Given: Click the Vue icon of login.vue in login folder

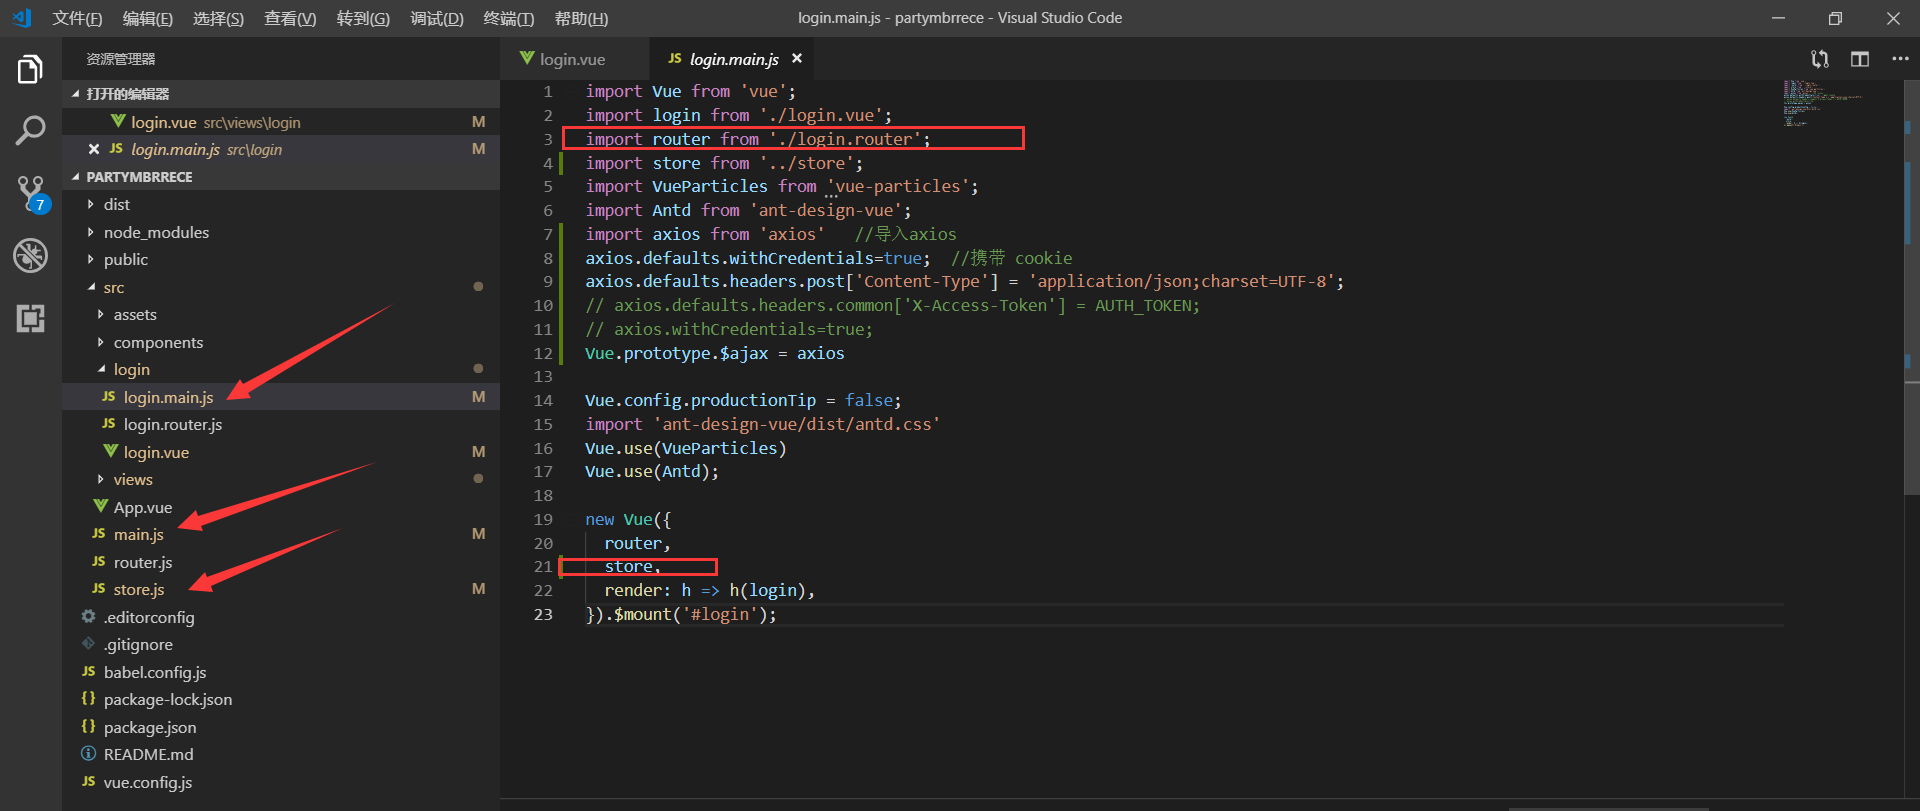Looking at the screenshot, I should coord(110,452).
